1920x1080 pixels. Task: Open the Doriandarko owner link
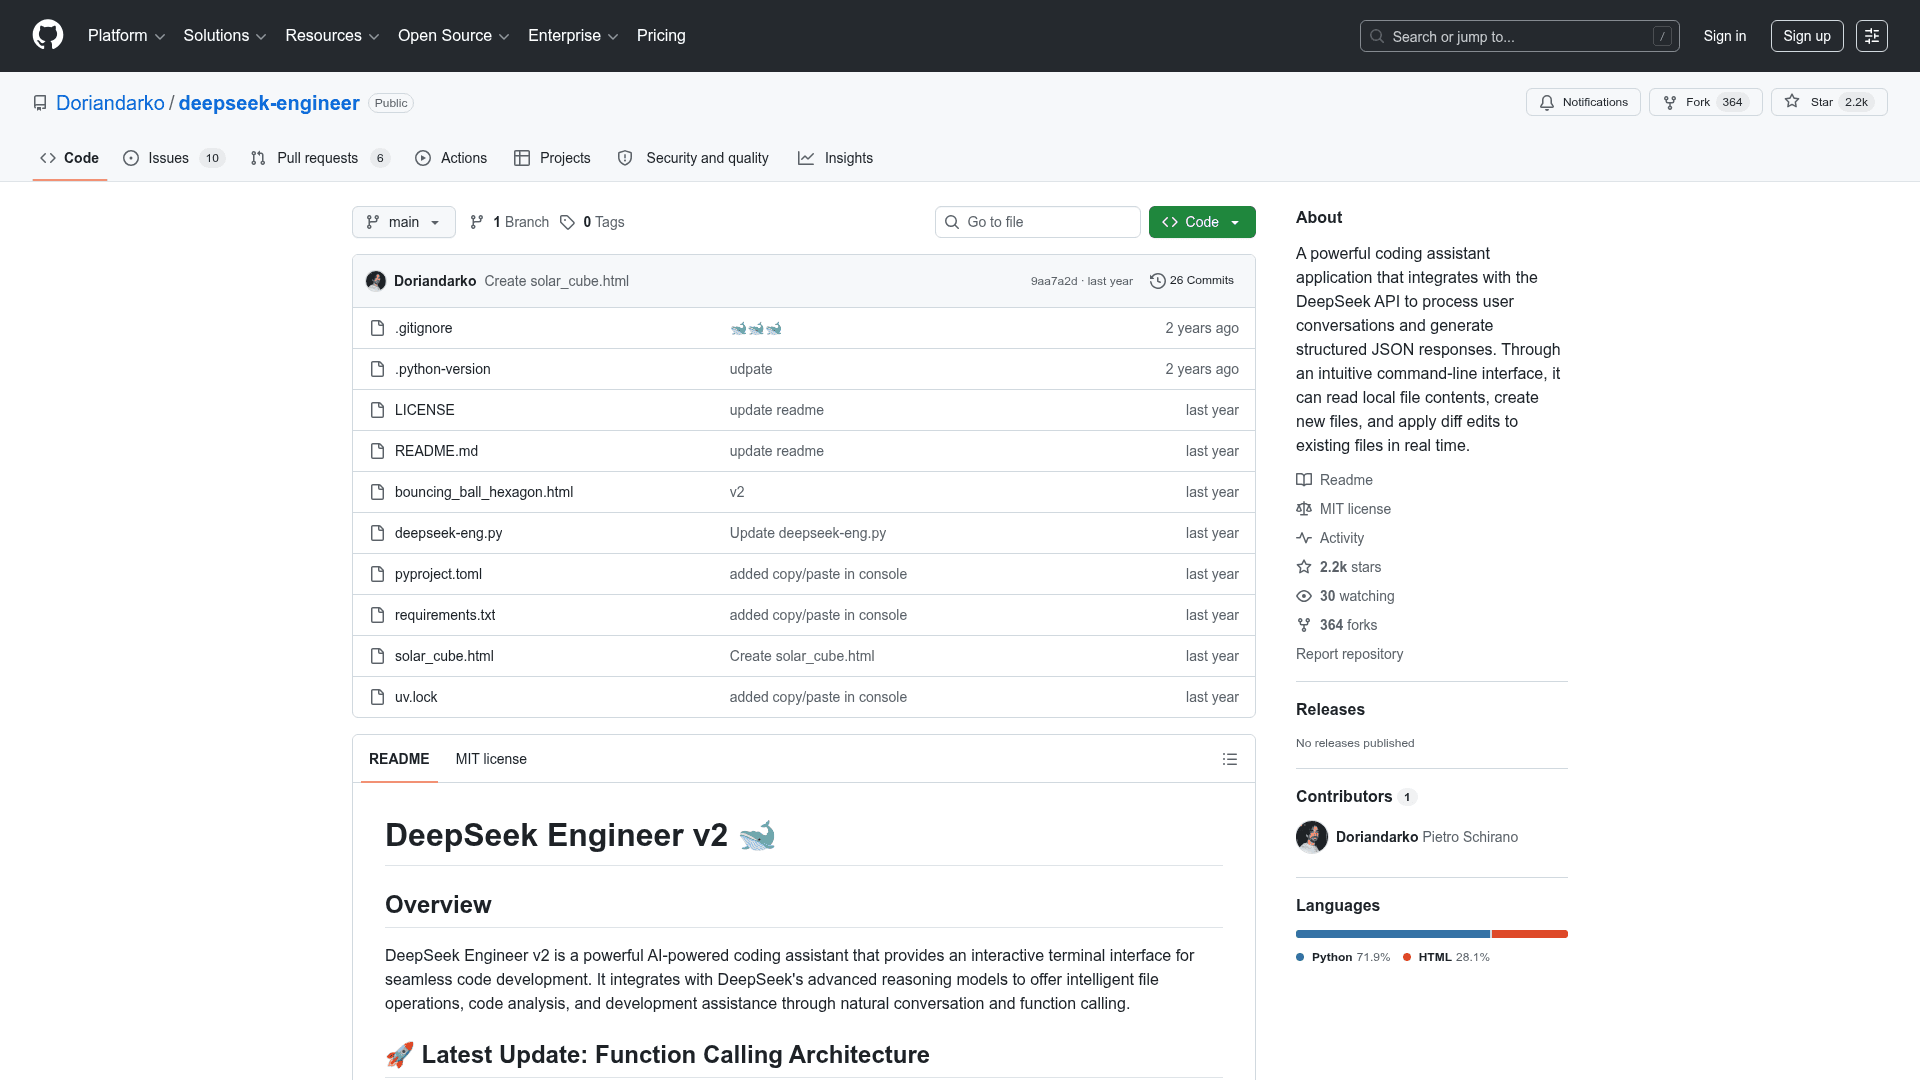pos(110,103)
